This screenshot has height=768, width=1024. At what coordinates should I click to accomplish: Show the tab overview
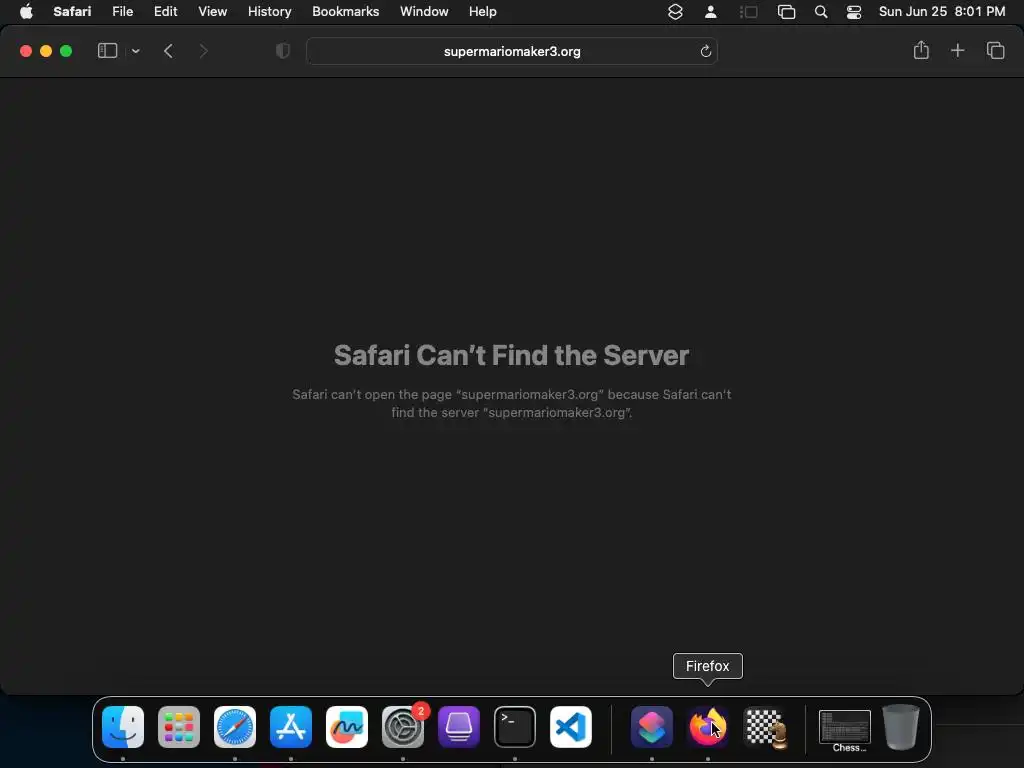click(995, 50)
